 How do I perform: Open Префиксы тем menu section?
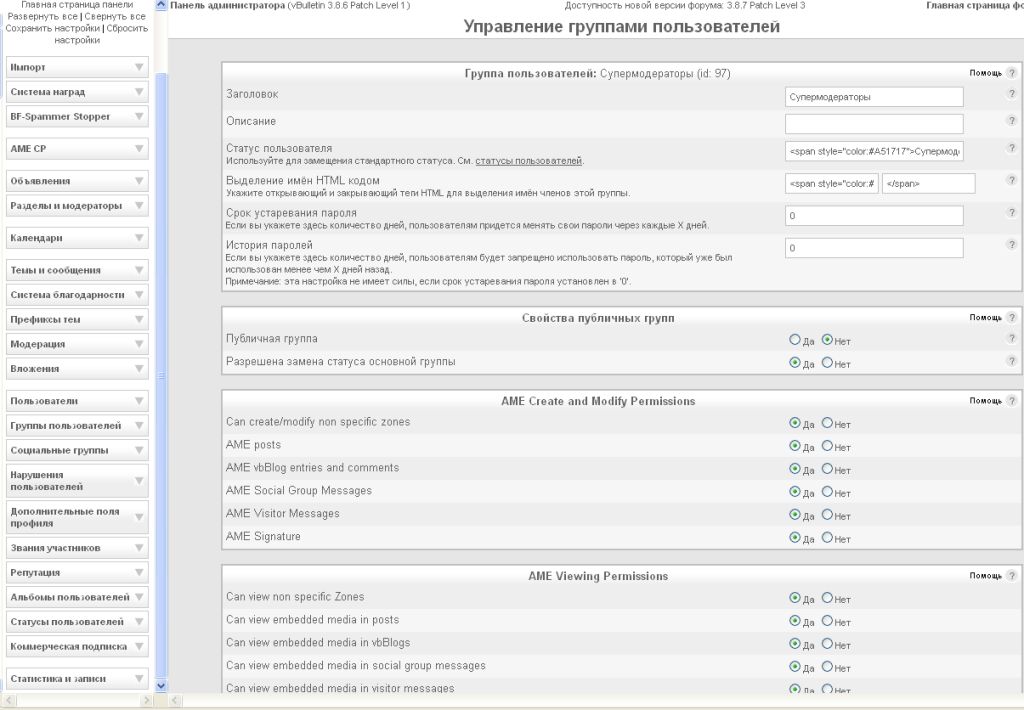click(x=77, y=319)
